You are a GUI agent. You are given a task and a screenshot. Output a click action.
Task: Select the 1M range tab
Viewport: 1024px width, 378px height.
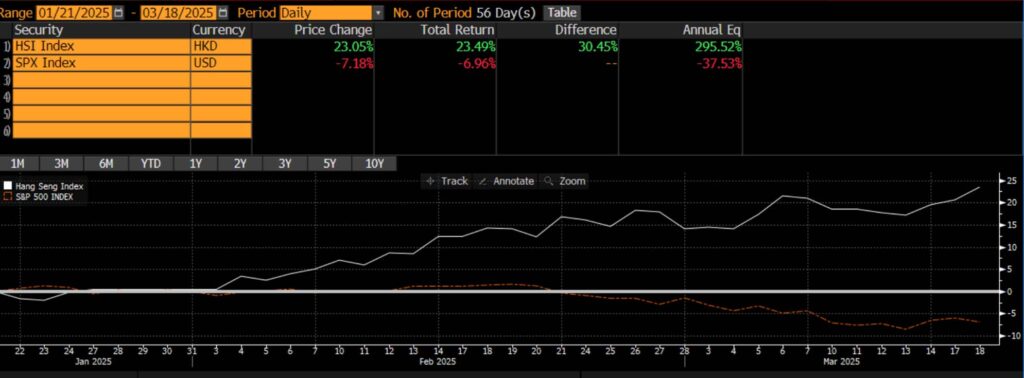[18, 164]
